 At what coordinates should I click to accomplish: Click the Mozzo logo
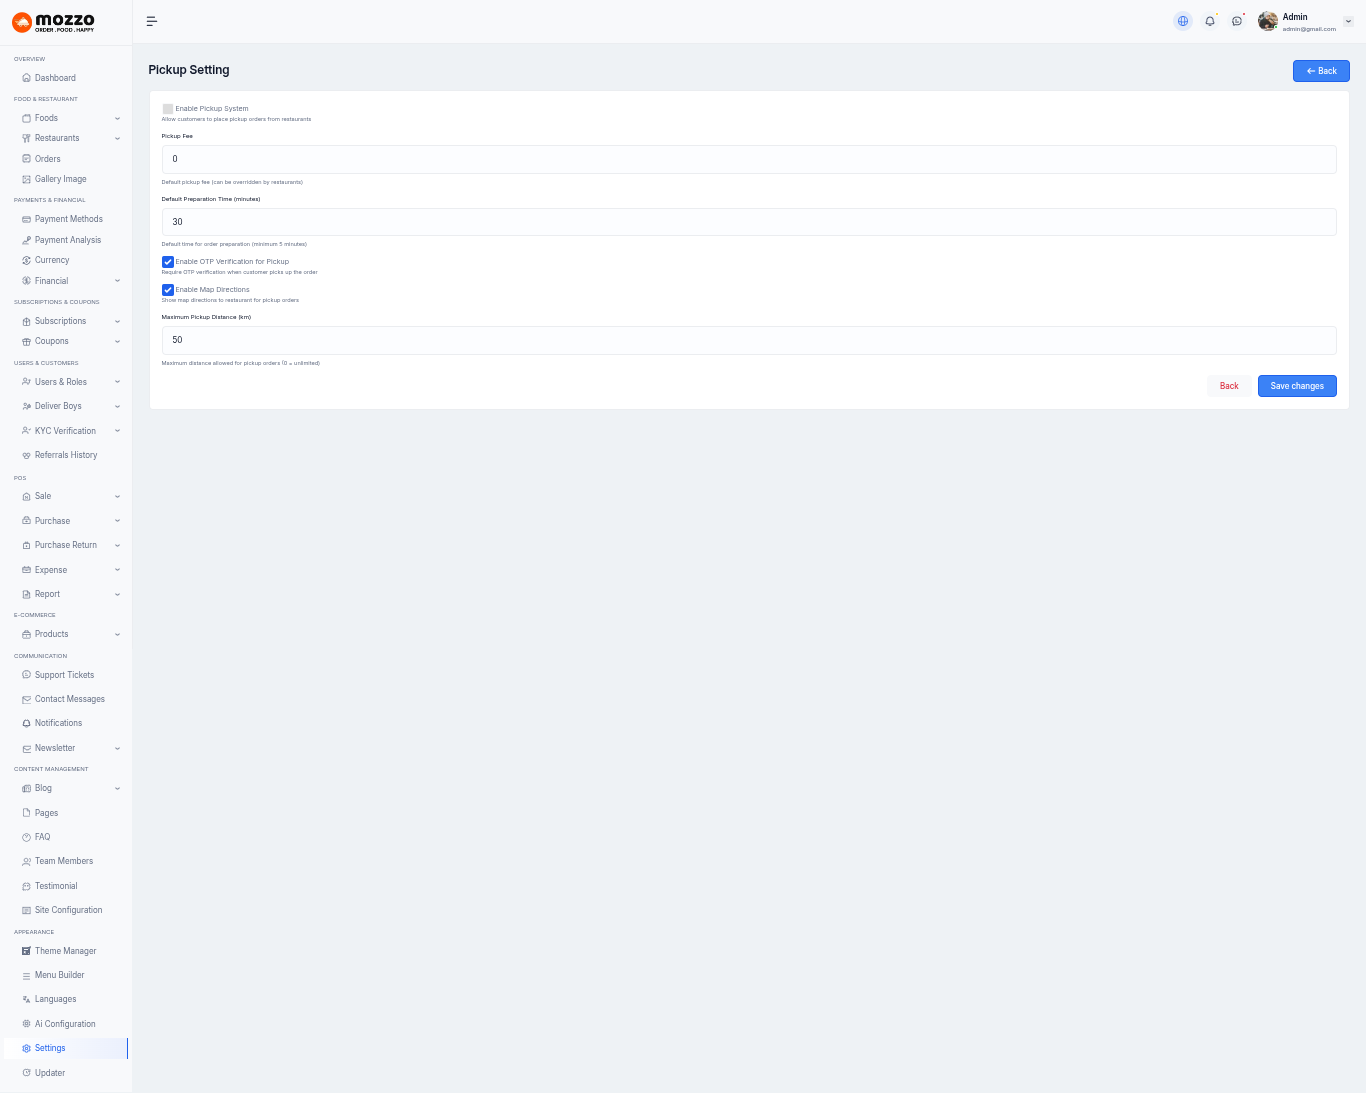(54, 22)
